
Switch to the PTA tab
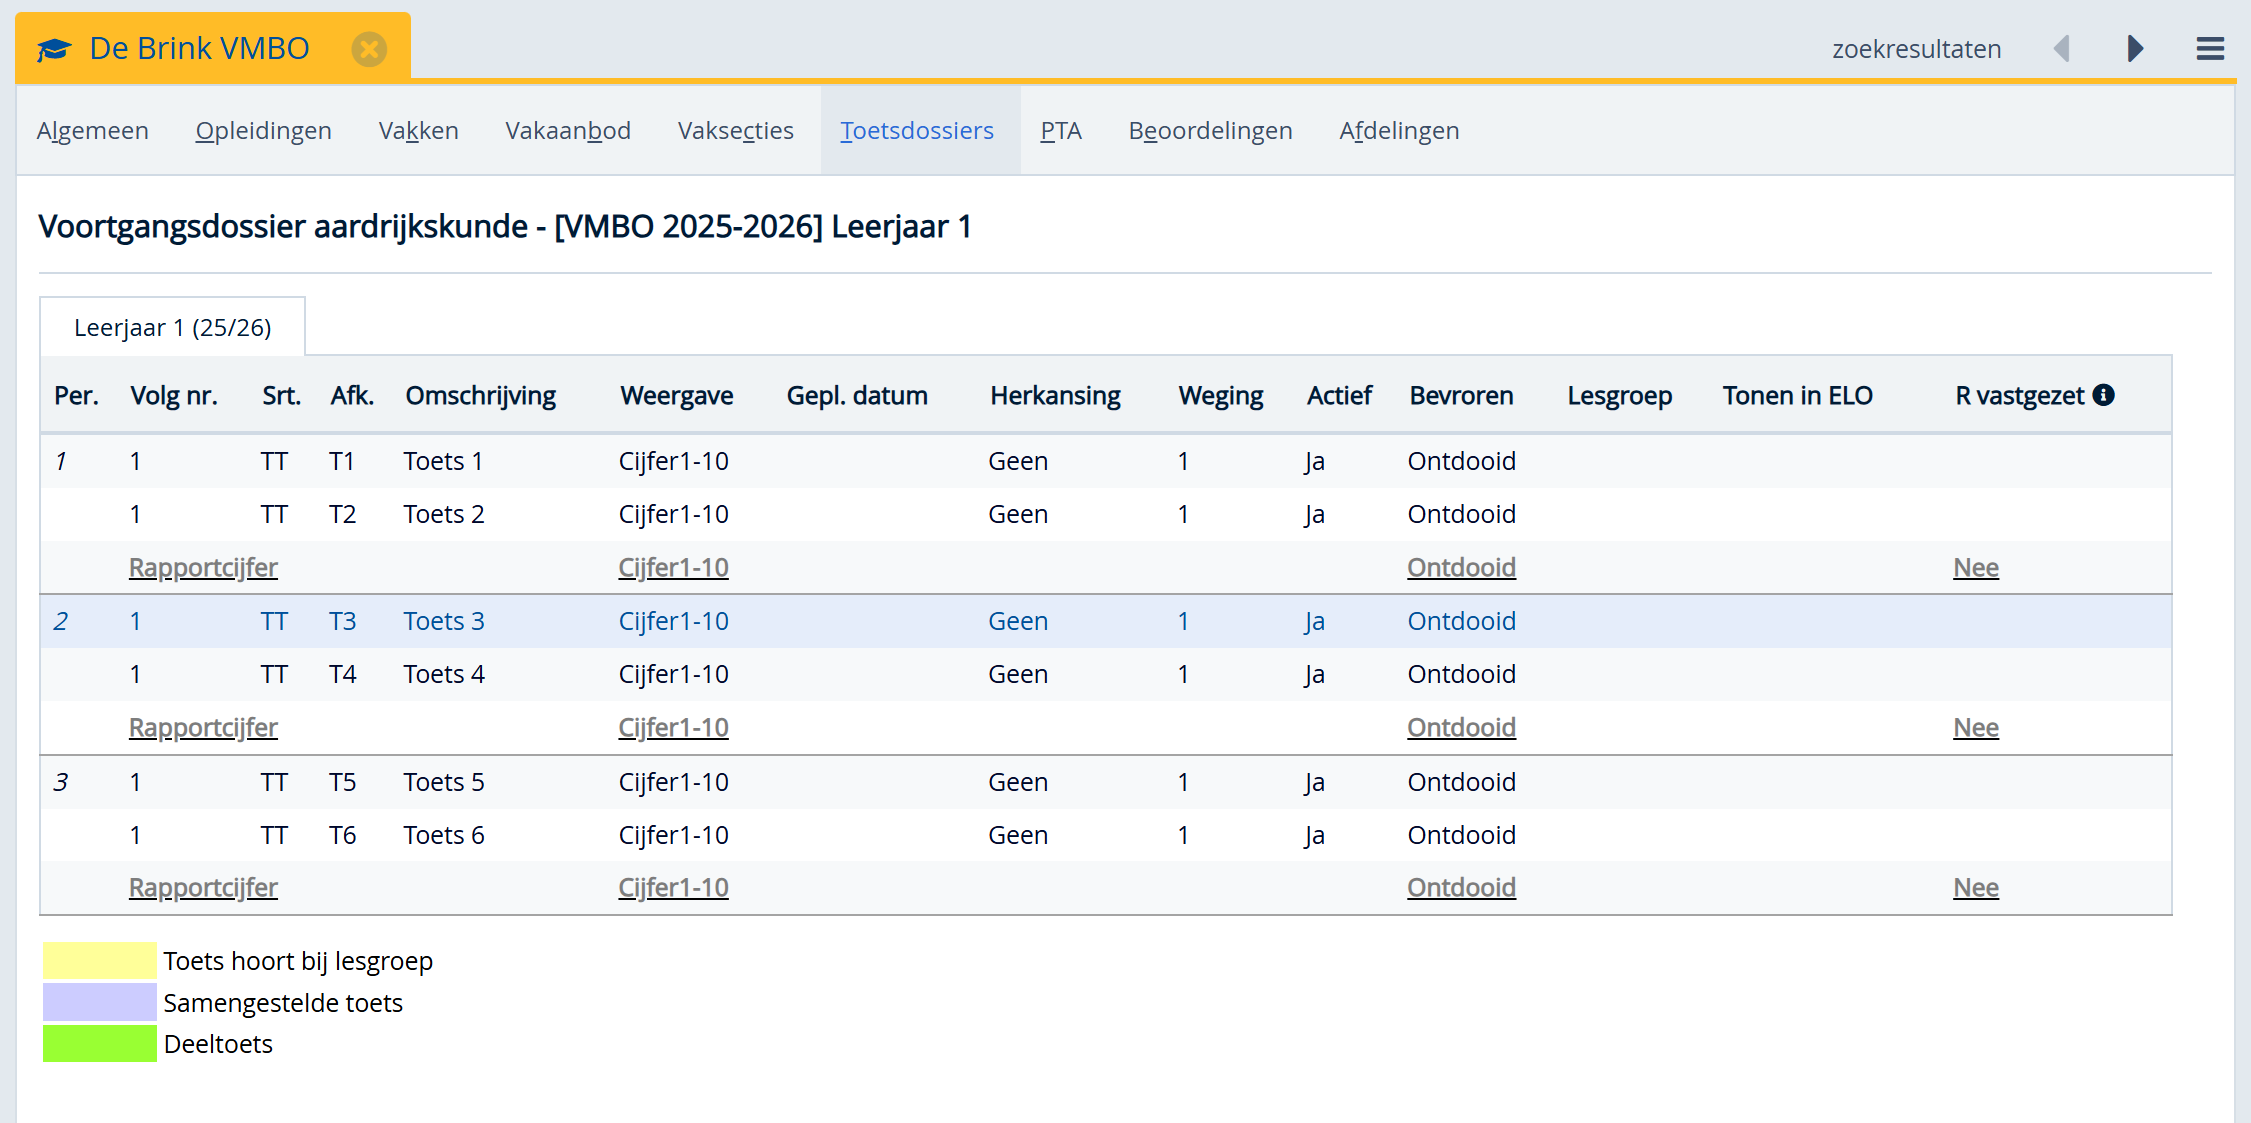(1060, 131)
